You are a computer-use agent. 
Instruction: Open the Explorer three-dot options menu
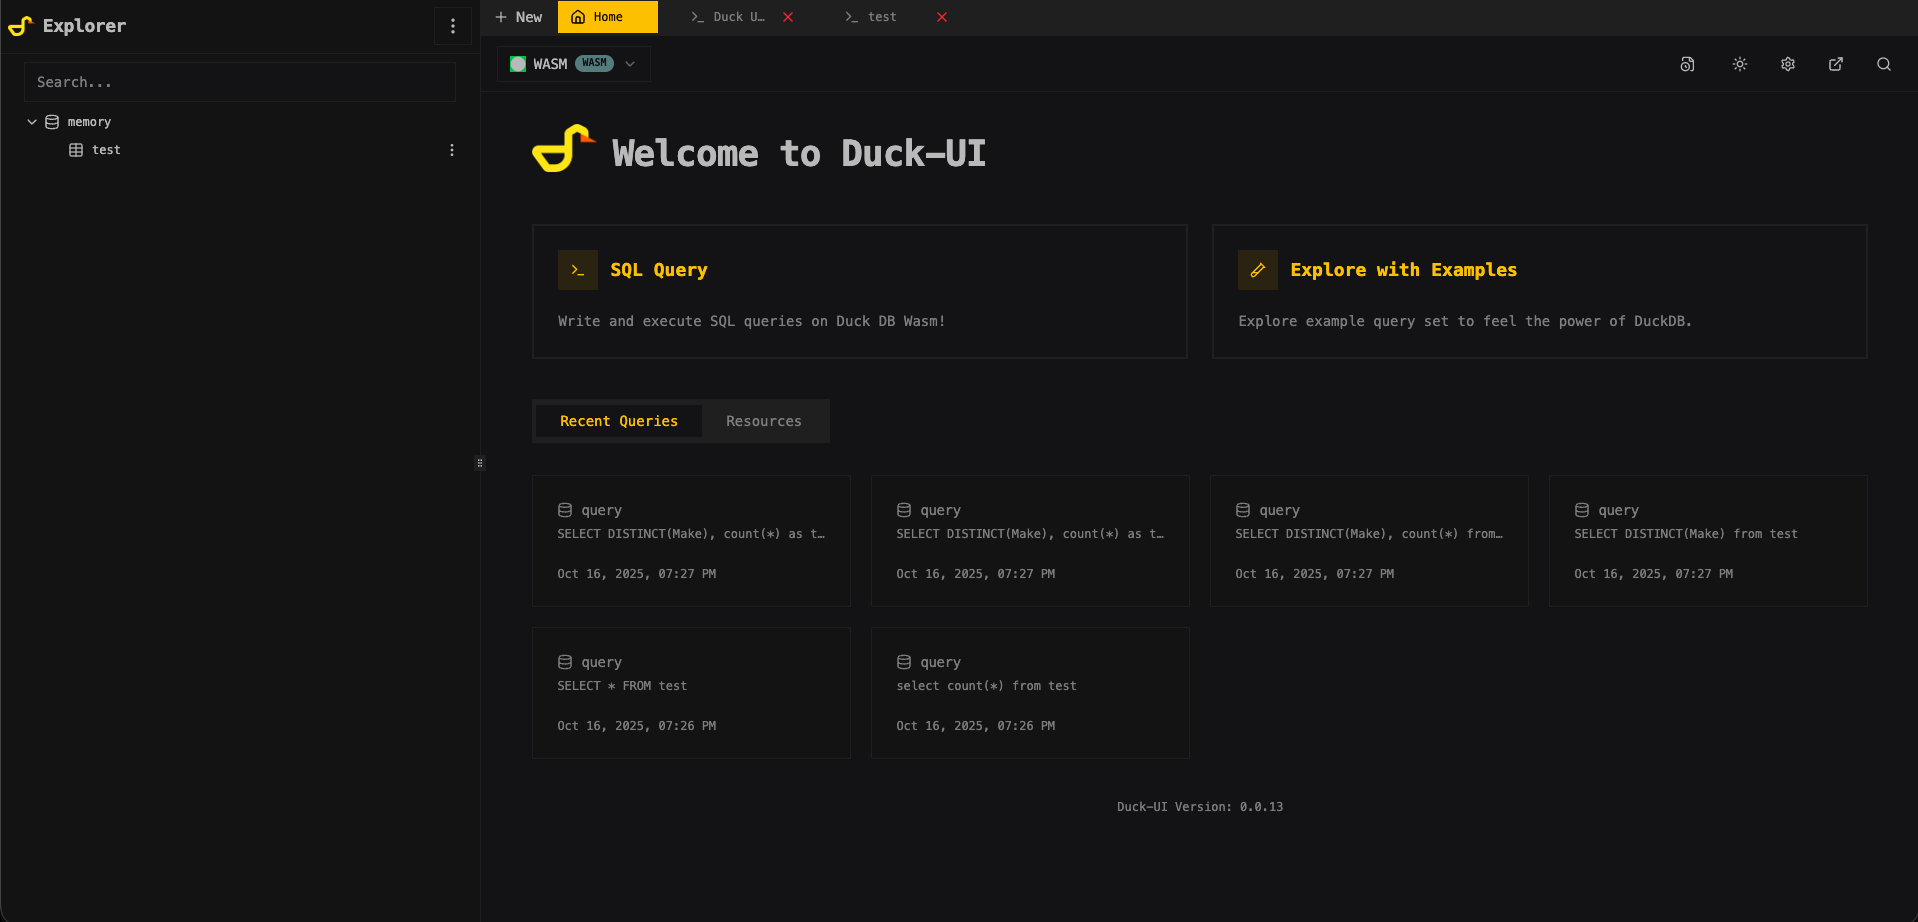click(452, 26)
